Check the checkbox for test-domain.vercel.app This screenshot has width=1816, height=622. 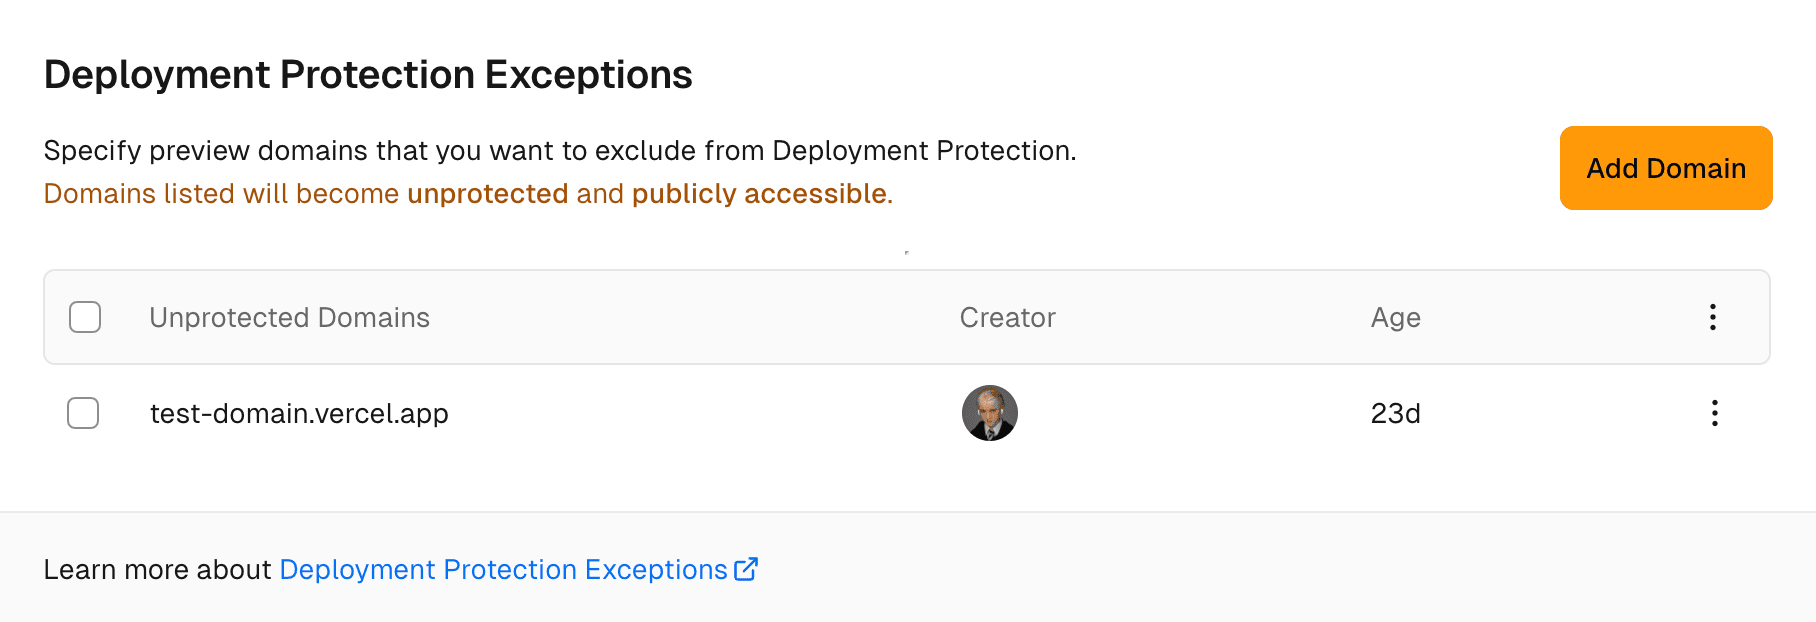[83, 413]
